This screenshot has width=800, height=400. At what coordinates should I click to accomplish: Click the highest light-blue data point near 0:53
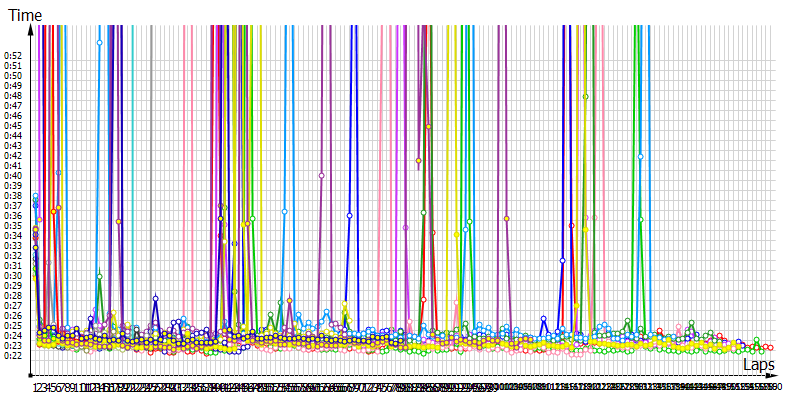point(99,42)
